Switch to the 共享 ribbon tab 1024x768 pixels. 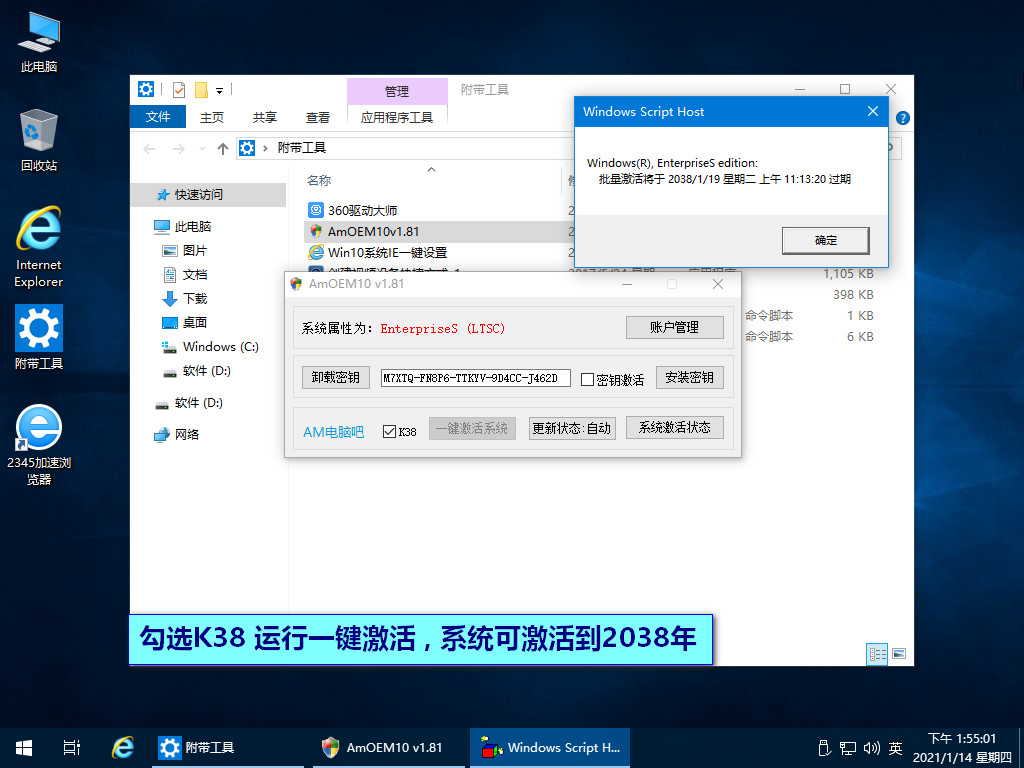pos(264,117)
